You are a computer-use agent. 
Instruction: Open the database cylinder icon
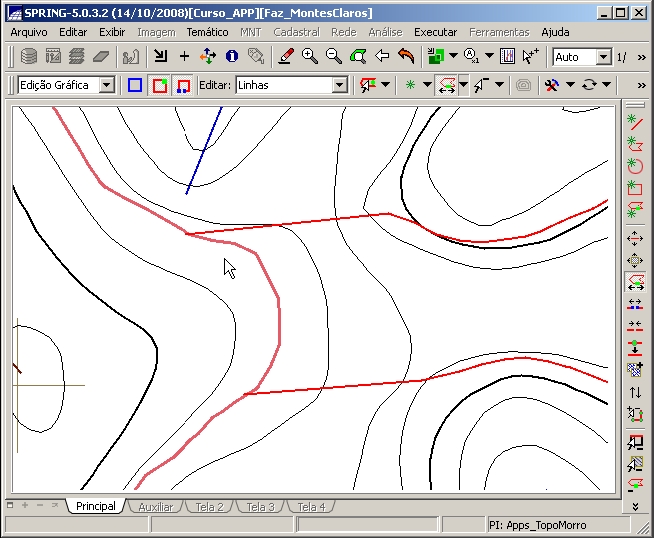tap(29, 57)
